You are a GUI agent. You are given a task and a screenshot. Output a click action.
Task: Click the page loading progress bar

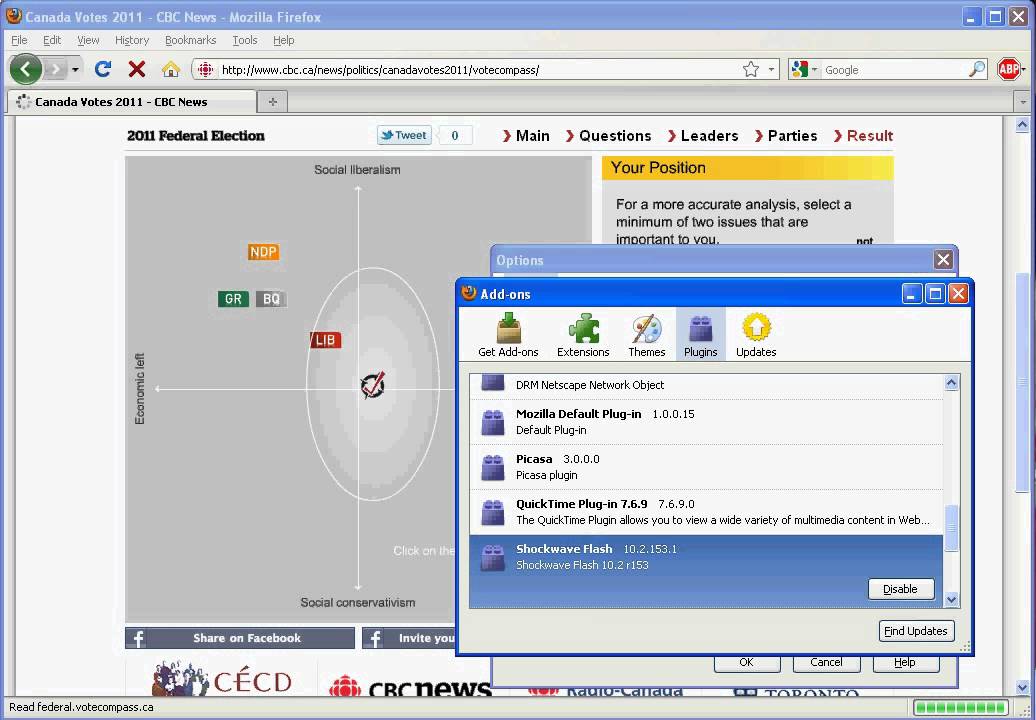click(961, 707)
